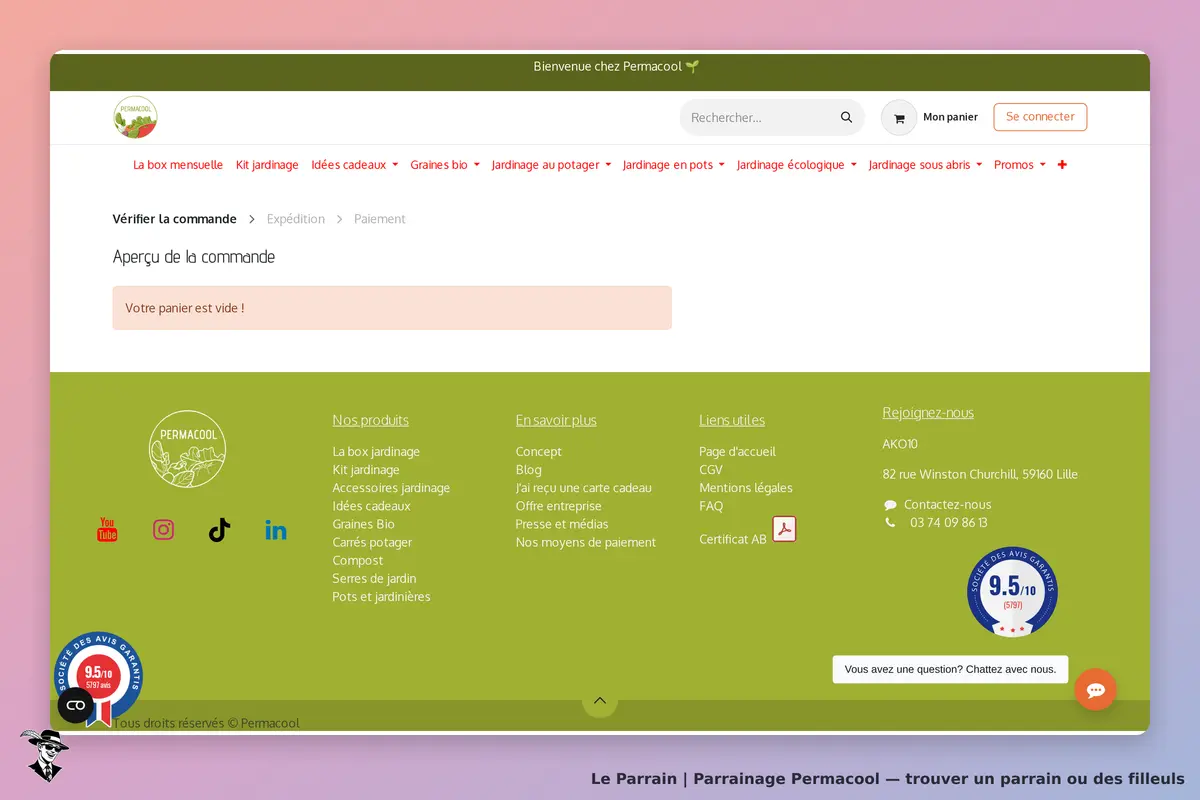Open Nos moyens de paiement link

(x=586, y=542)
